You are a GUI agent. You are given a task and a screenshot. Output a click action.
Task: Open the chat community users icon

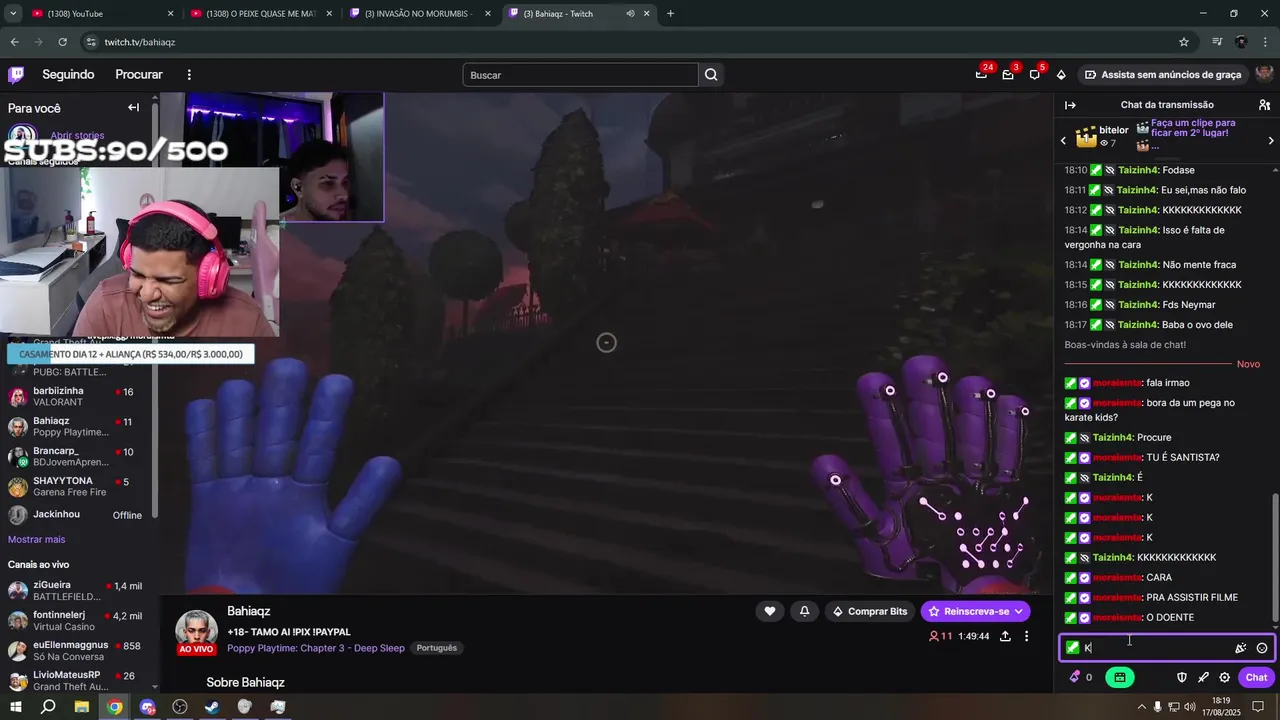pos(1264,105)
